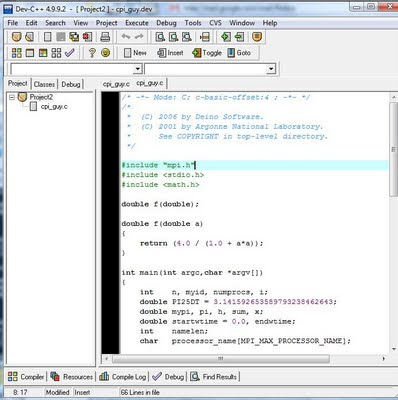This screenshot has height=400, width=398.
Task: Start debugging with checkmark icon
Action: (x=69, y=53)
